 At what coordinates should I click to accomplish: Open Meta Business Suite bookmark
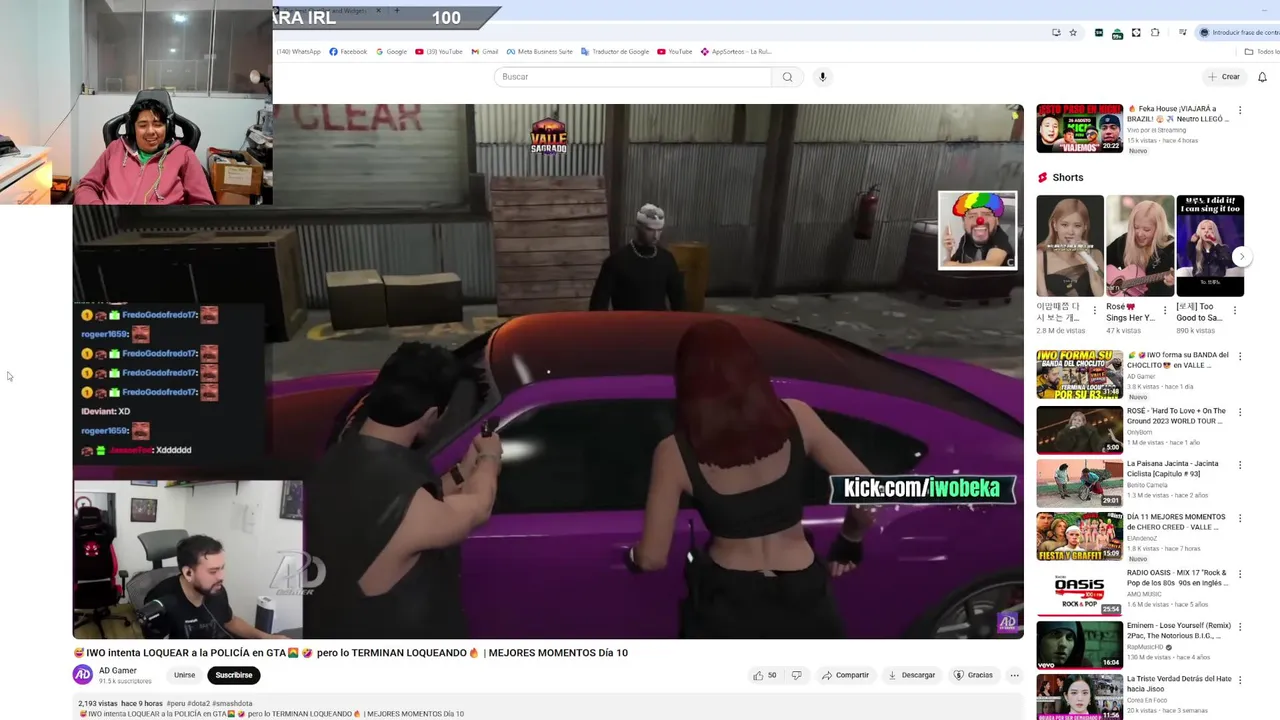540,52
